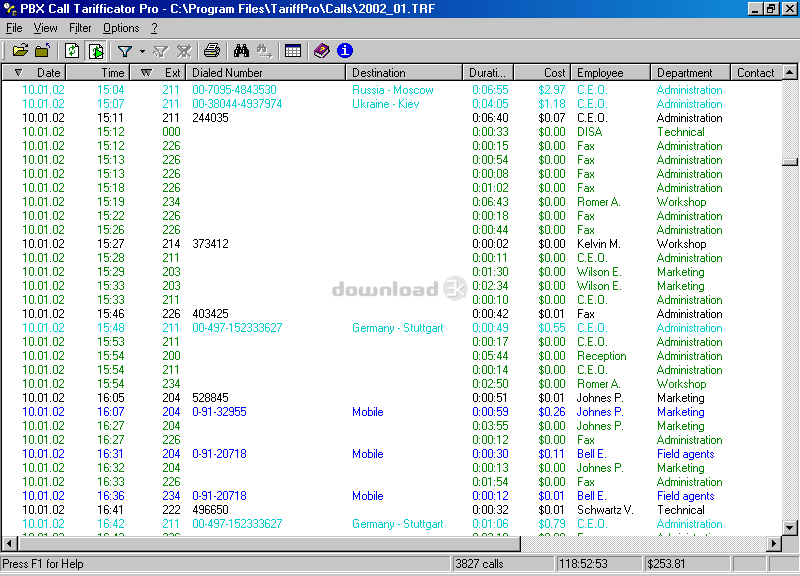Screen dimensions: 800x576
Task: Select Germany - Stuttgart in the 15:48 row
Action: 398,328
